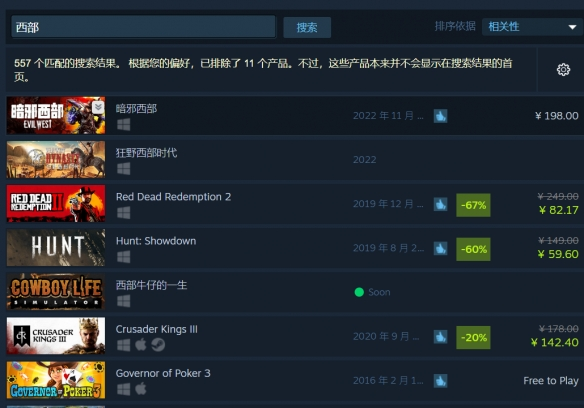The image size is (584, 408).
Task: Click the -67% discount badge
Action: pos(473,205)
